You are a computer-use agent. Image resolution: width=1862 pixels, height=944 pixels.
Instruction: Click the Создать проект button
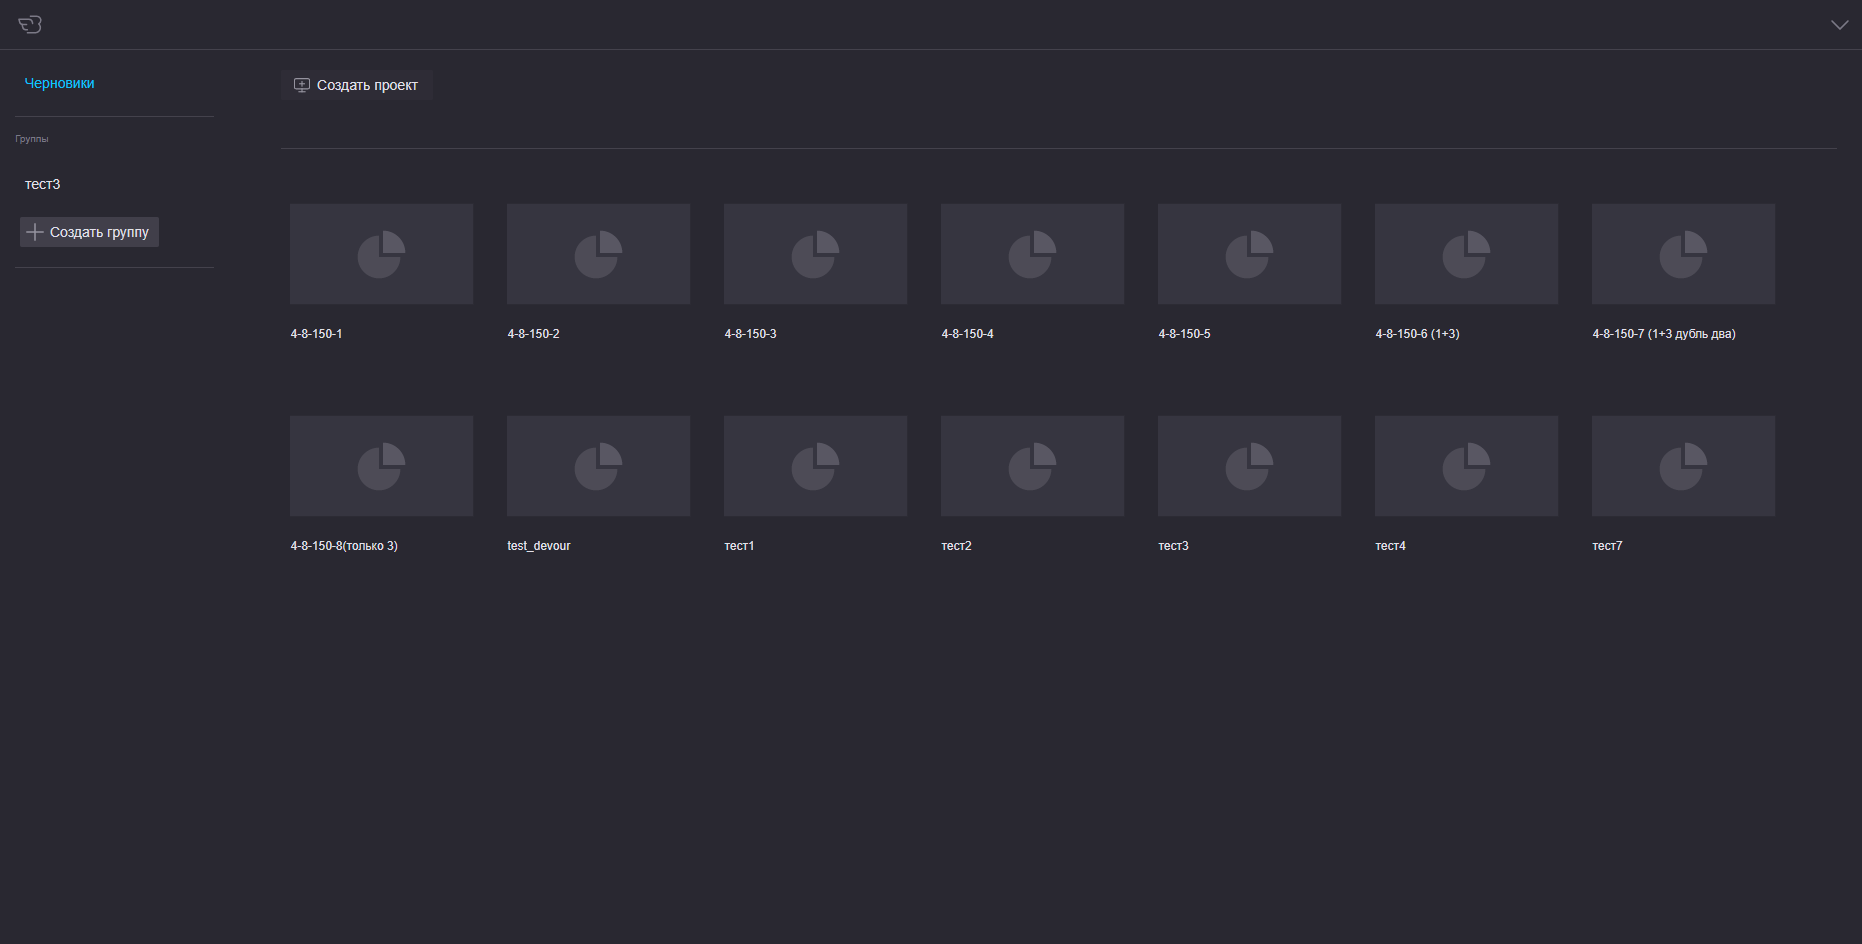(357, 85)
